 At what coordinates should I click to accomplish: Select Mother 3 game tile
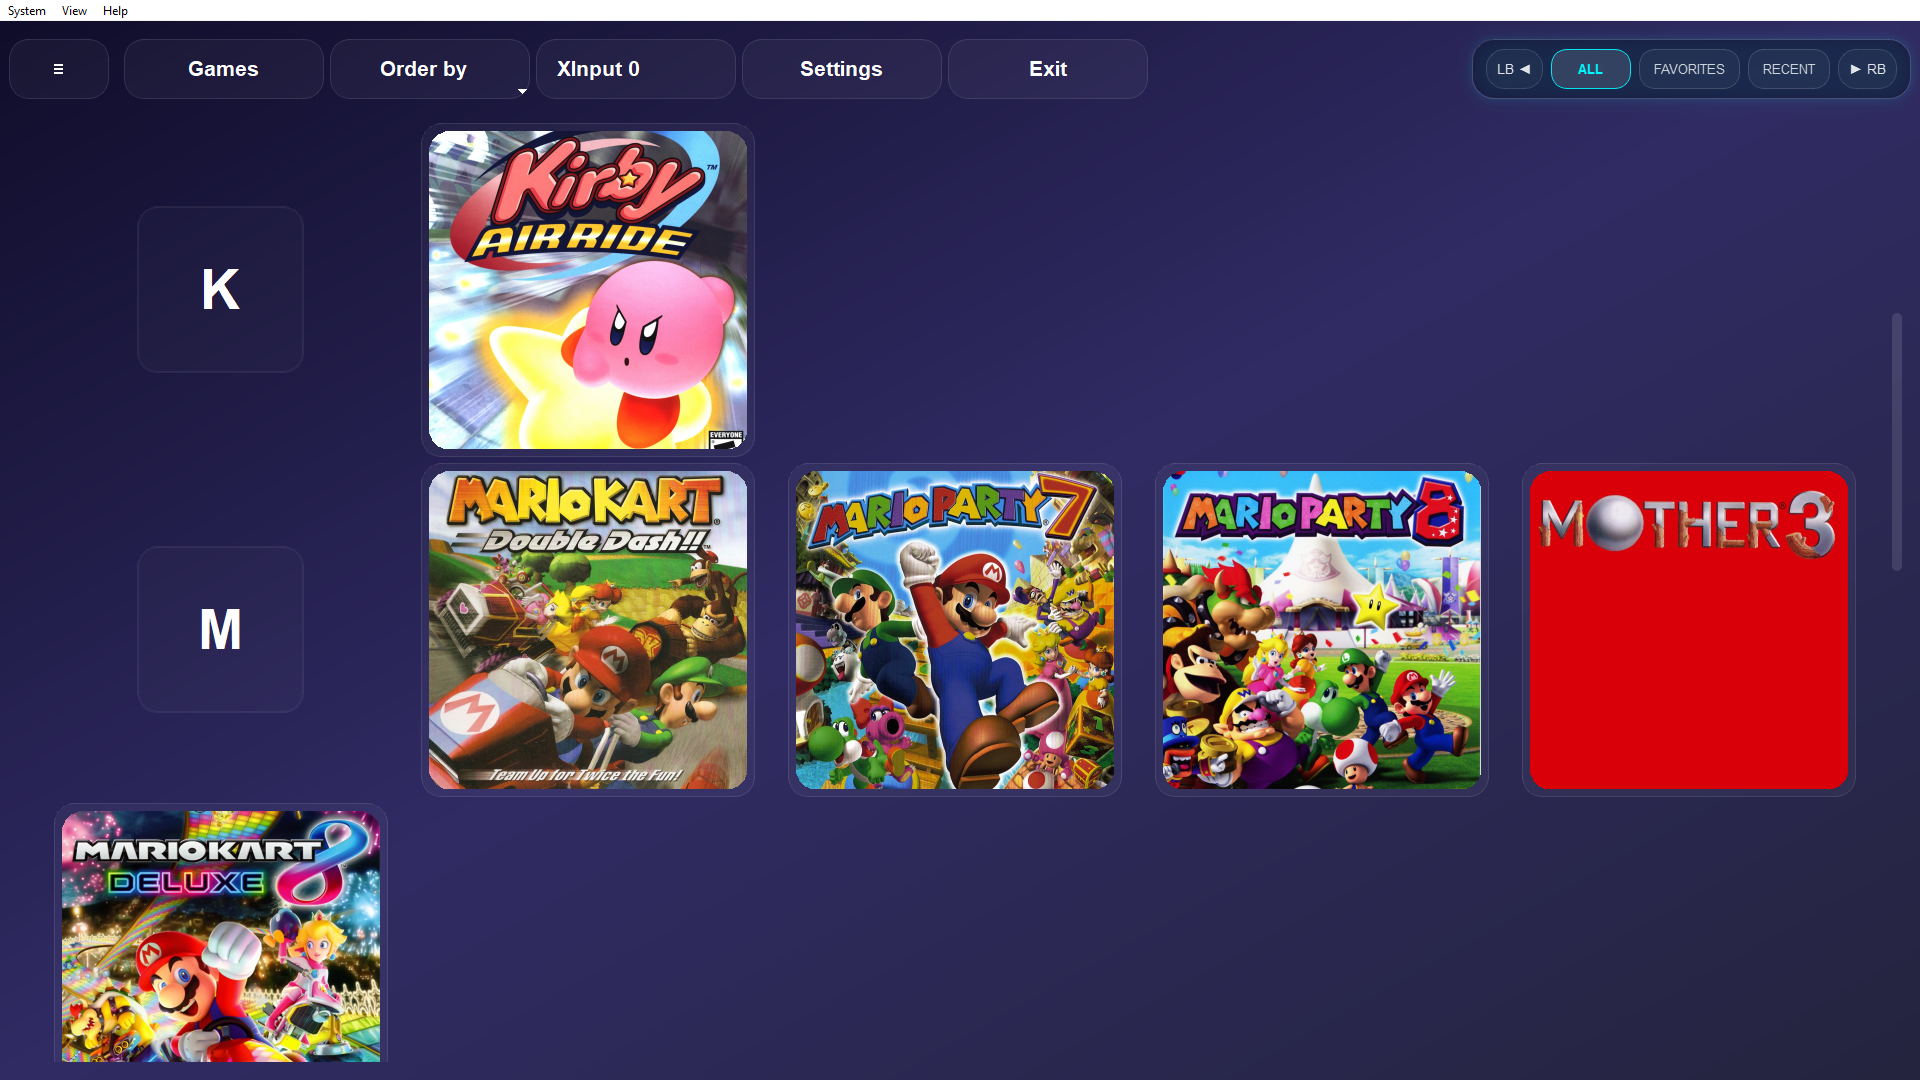pos(1688,630)
